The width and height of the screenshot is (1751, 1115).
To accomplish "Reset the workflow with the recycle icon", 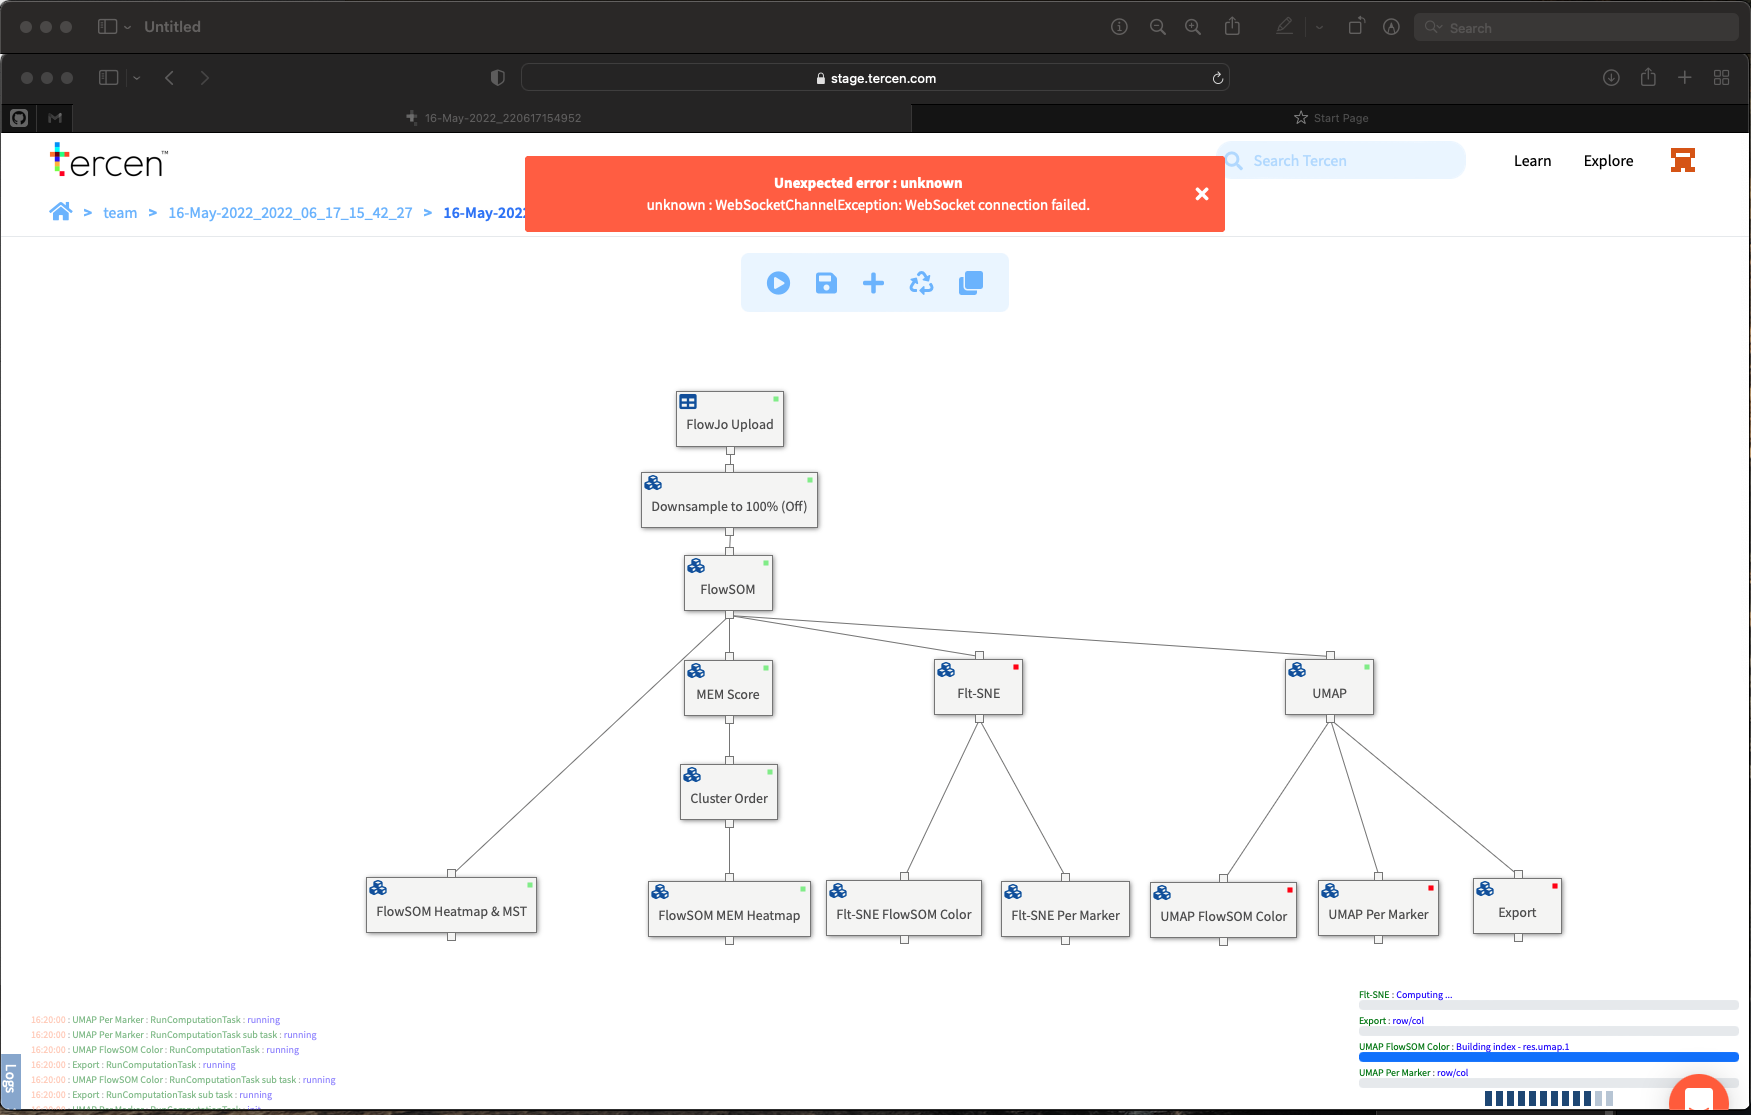I will coord(921,283).
